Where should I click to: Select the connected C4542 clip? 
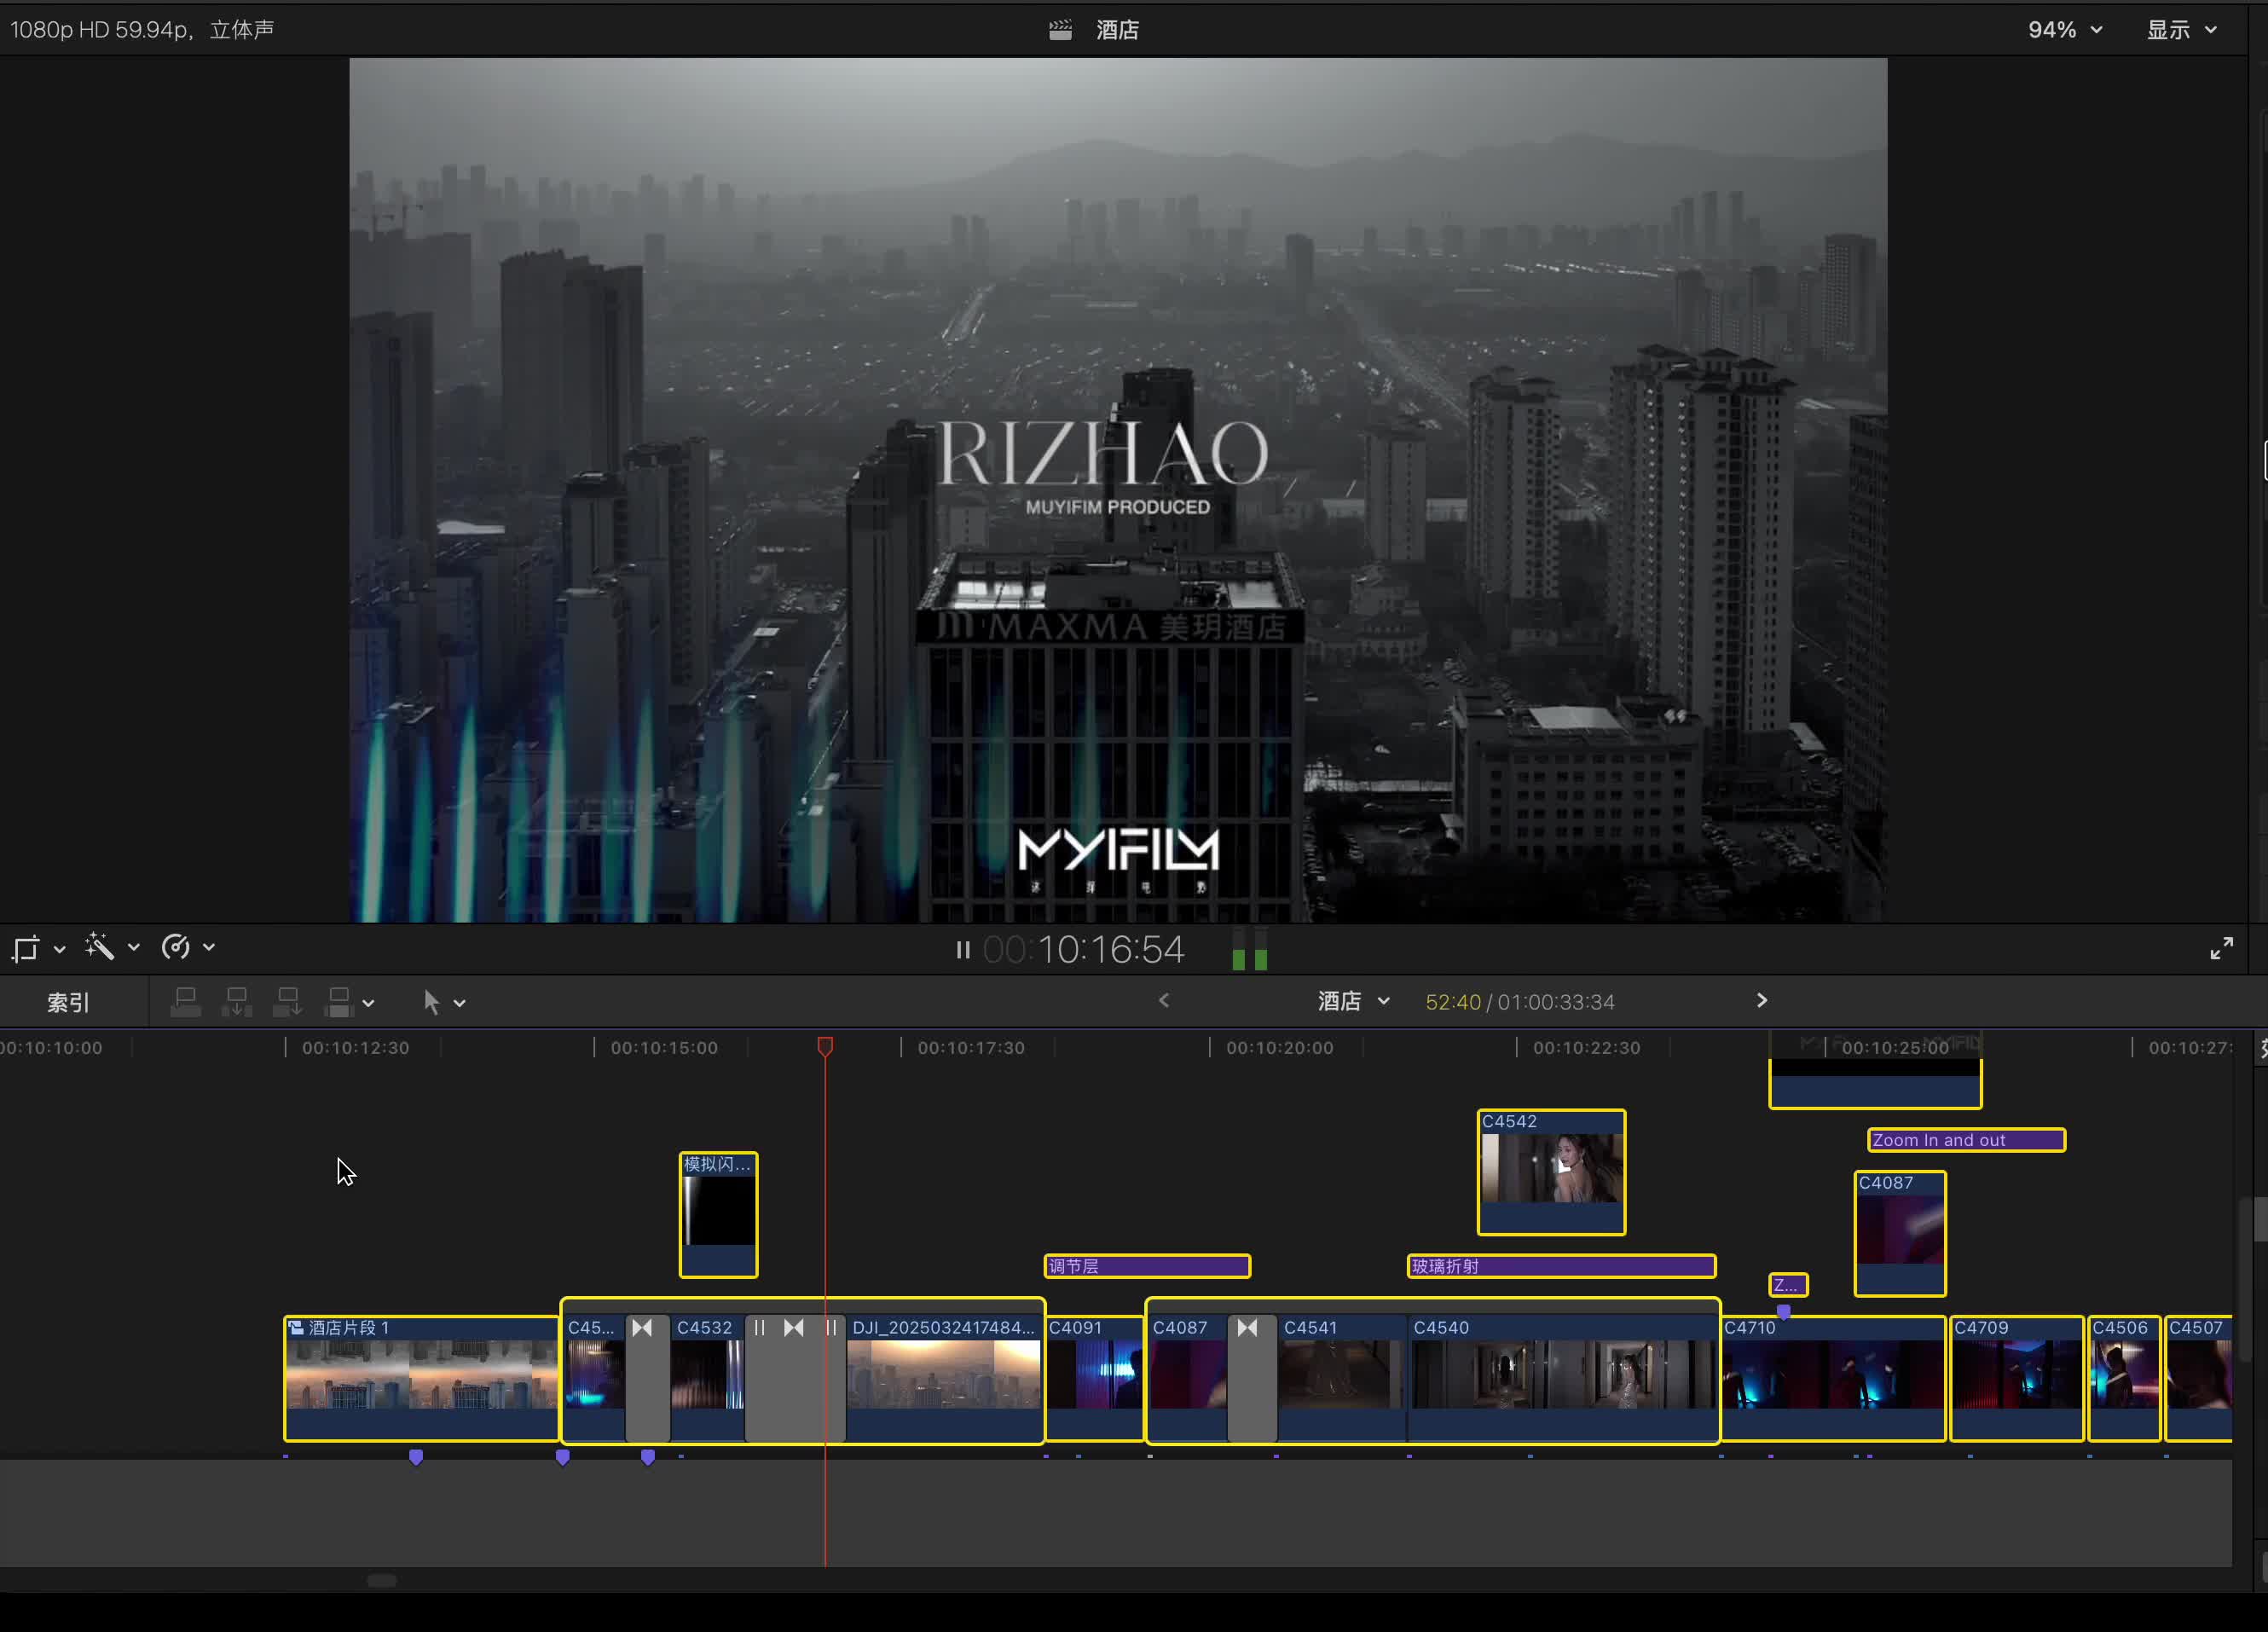[1551, 1172]
